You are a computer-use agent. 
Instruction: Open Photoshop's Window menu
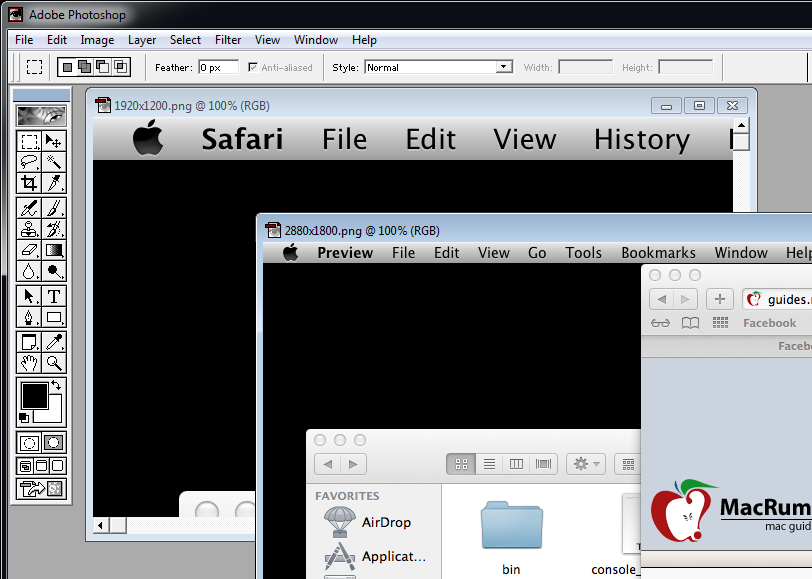316,40
